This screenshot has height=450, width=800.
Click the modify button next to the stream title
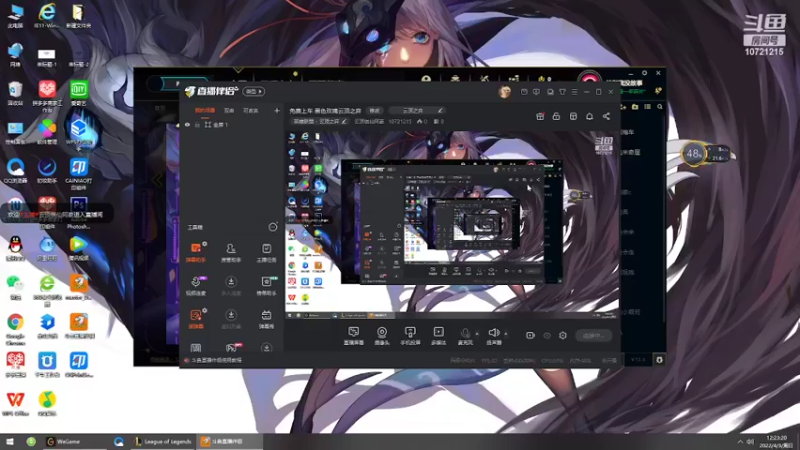pyautogui.click(x=374, y=110)
